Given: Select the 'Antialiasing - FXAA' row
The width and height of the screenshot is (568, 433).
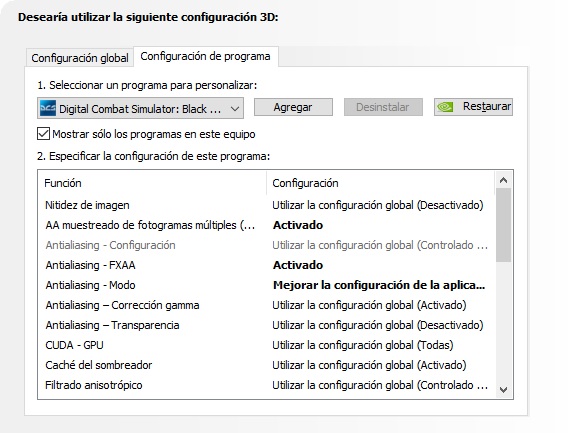Looking at the screenshot, I should 266,265.
